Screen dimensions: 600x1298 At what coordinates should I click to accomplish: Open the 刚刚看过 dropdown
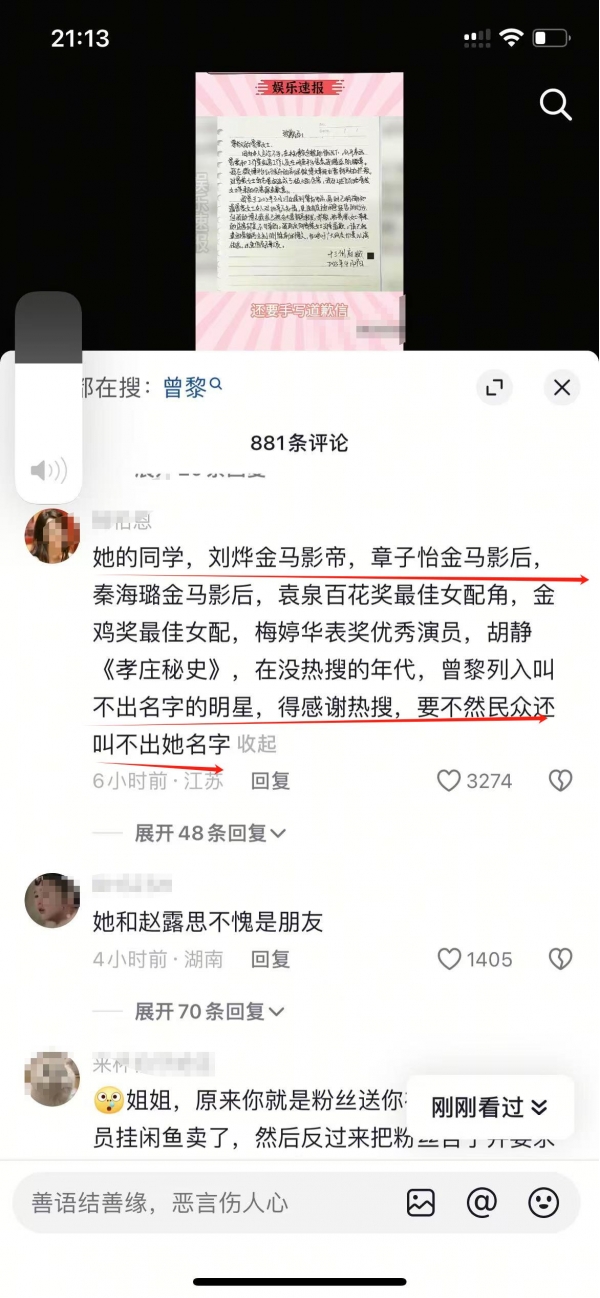coord(490,1107)
